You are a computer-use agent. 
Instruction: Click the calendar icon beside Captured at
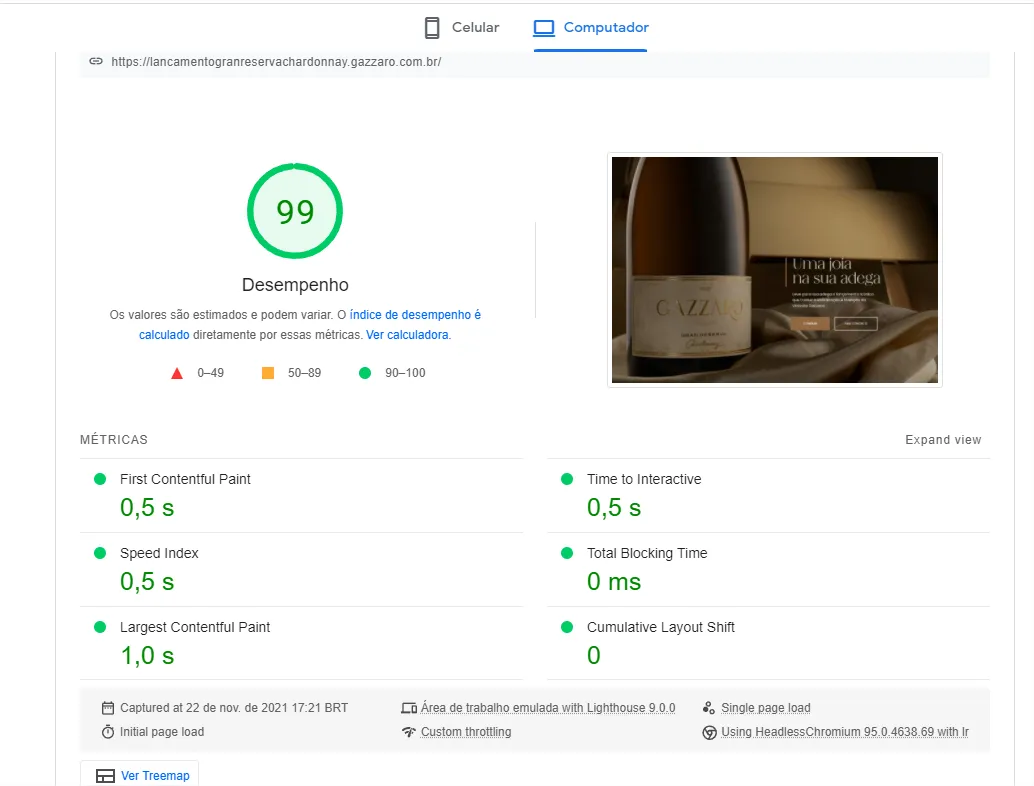[107, 708]
